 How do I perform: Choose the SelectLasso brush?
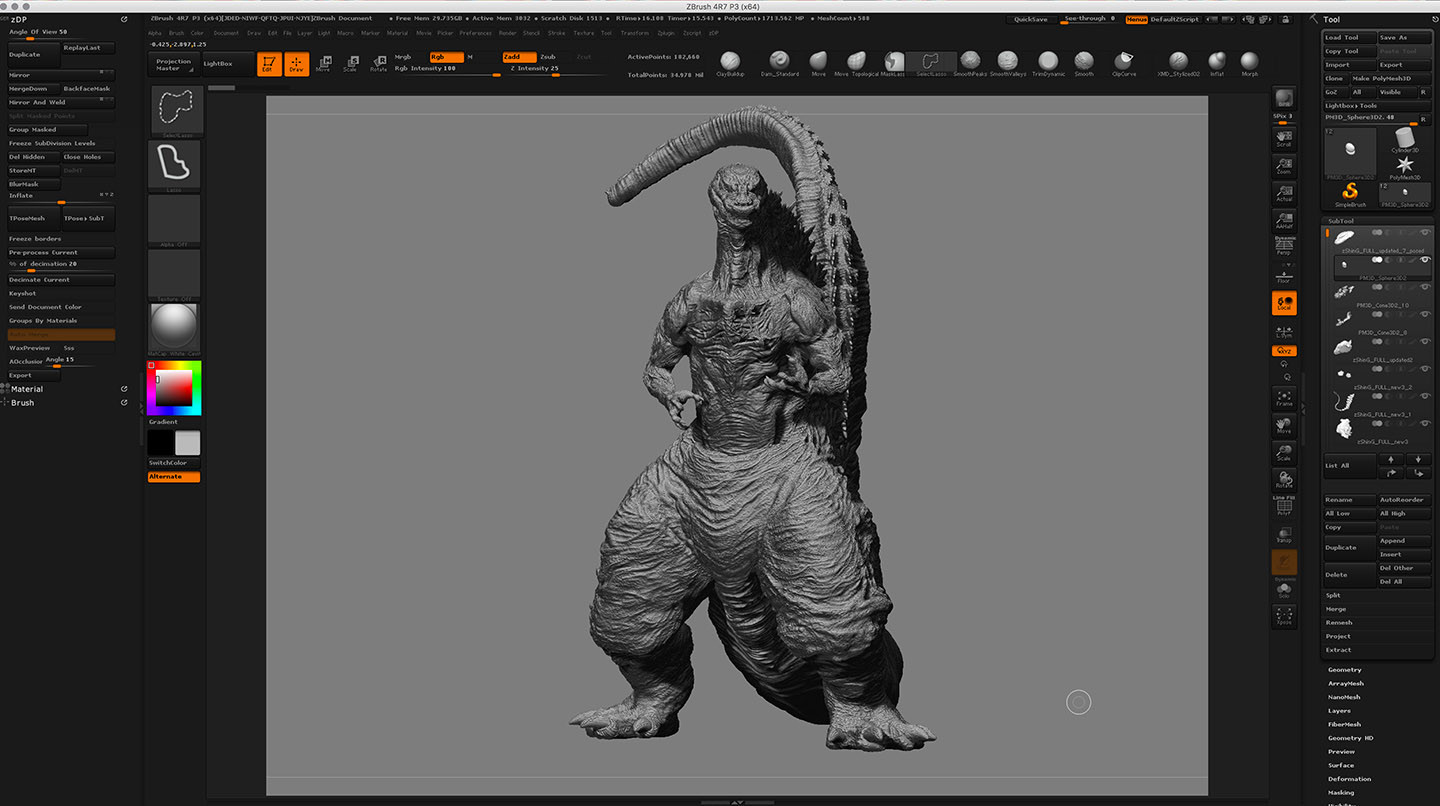pos(931,64)
